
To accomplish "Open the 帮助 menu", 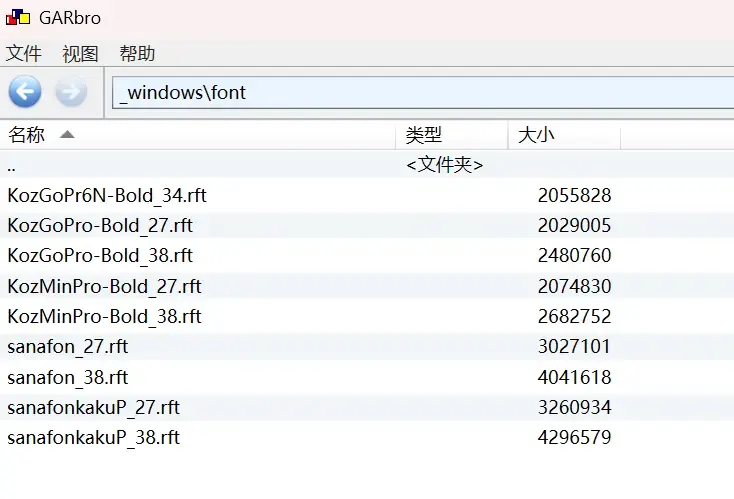I will [137, 53].
